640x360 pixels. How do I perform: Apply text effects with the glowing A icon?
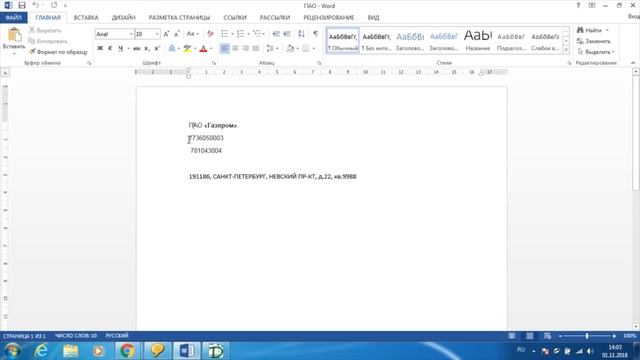172,49
